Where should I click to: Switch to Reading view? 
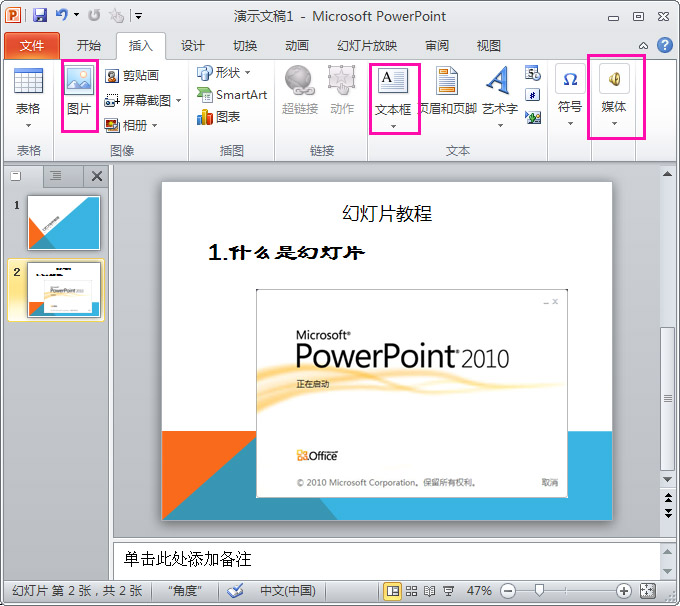(x=429, y=591)
